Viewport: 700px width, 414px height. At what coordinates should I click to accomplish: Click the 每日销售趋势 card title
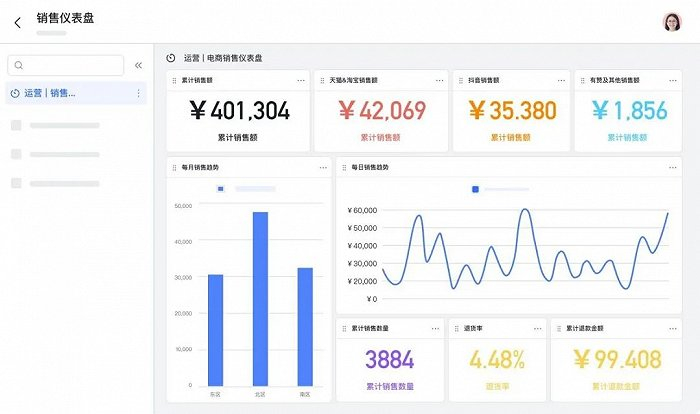click(x=370, y=167)
